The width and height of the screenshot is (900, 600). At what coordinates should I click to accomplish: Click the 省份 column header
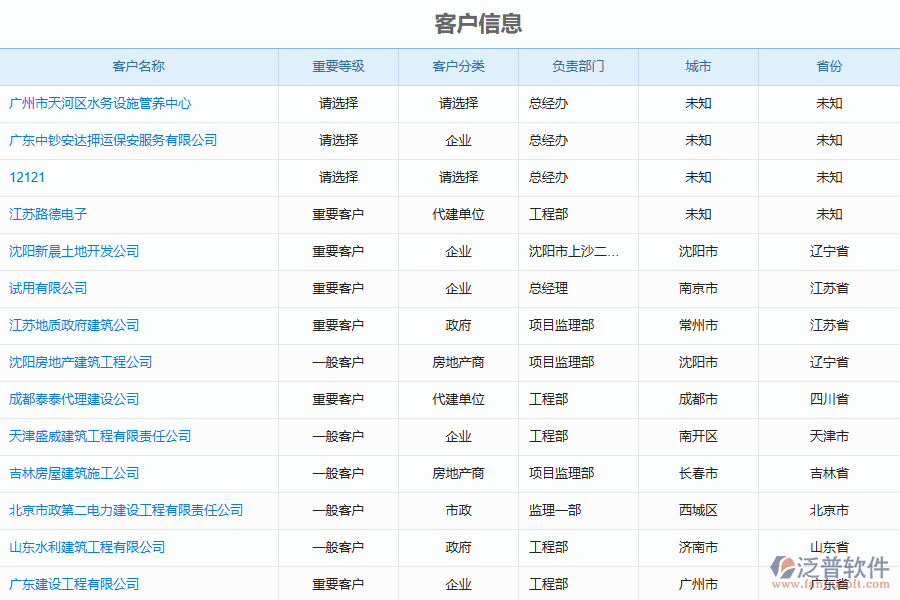click(x=829, y=66)
